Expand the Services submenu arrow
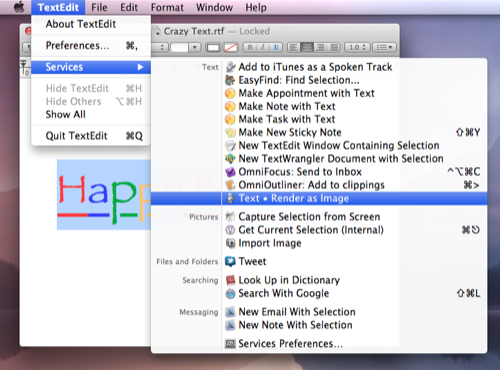The width and height of the screenshot is (500, 370). pos(140,67)
